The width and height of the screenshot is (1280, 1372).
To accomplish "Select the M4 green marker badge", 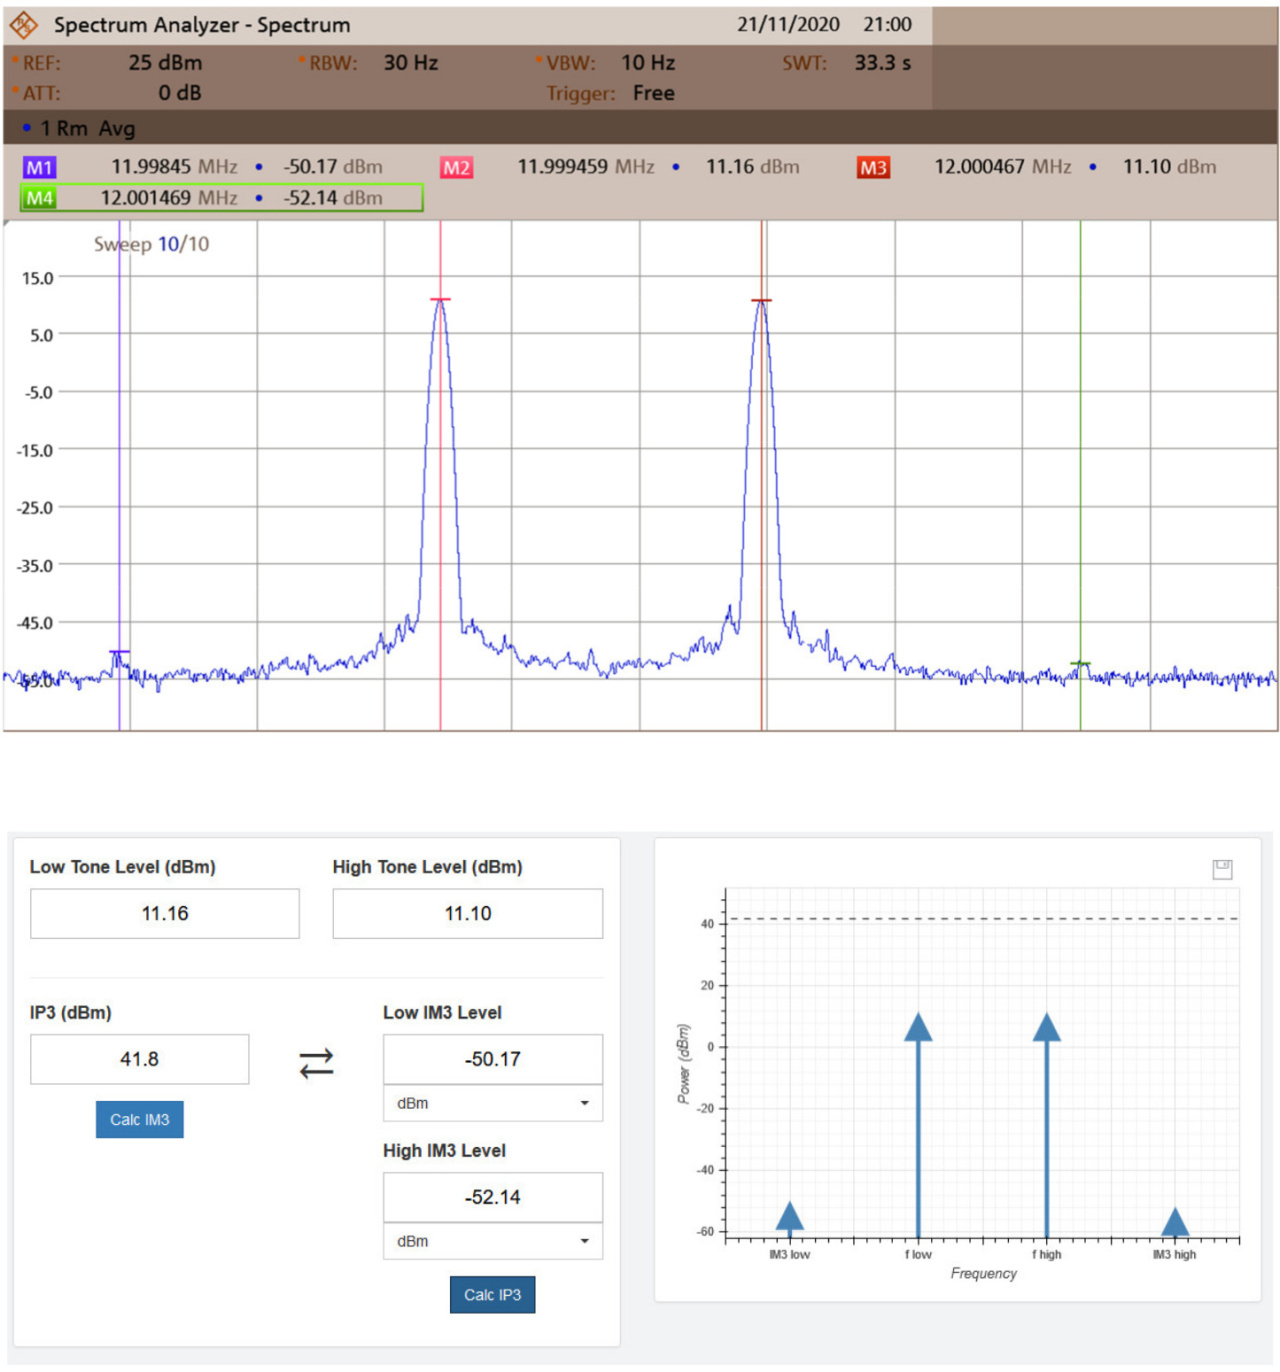I will (x=40, y=198).
